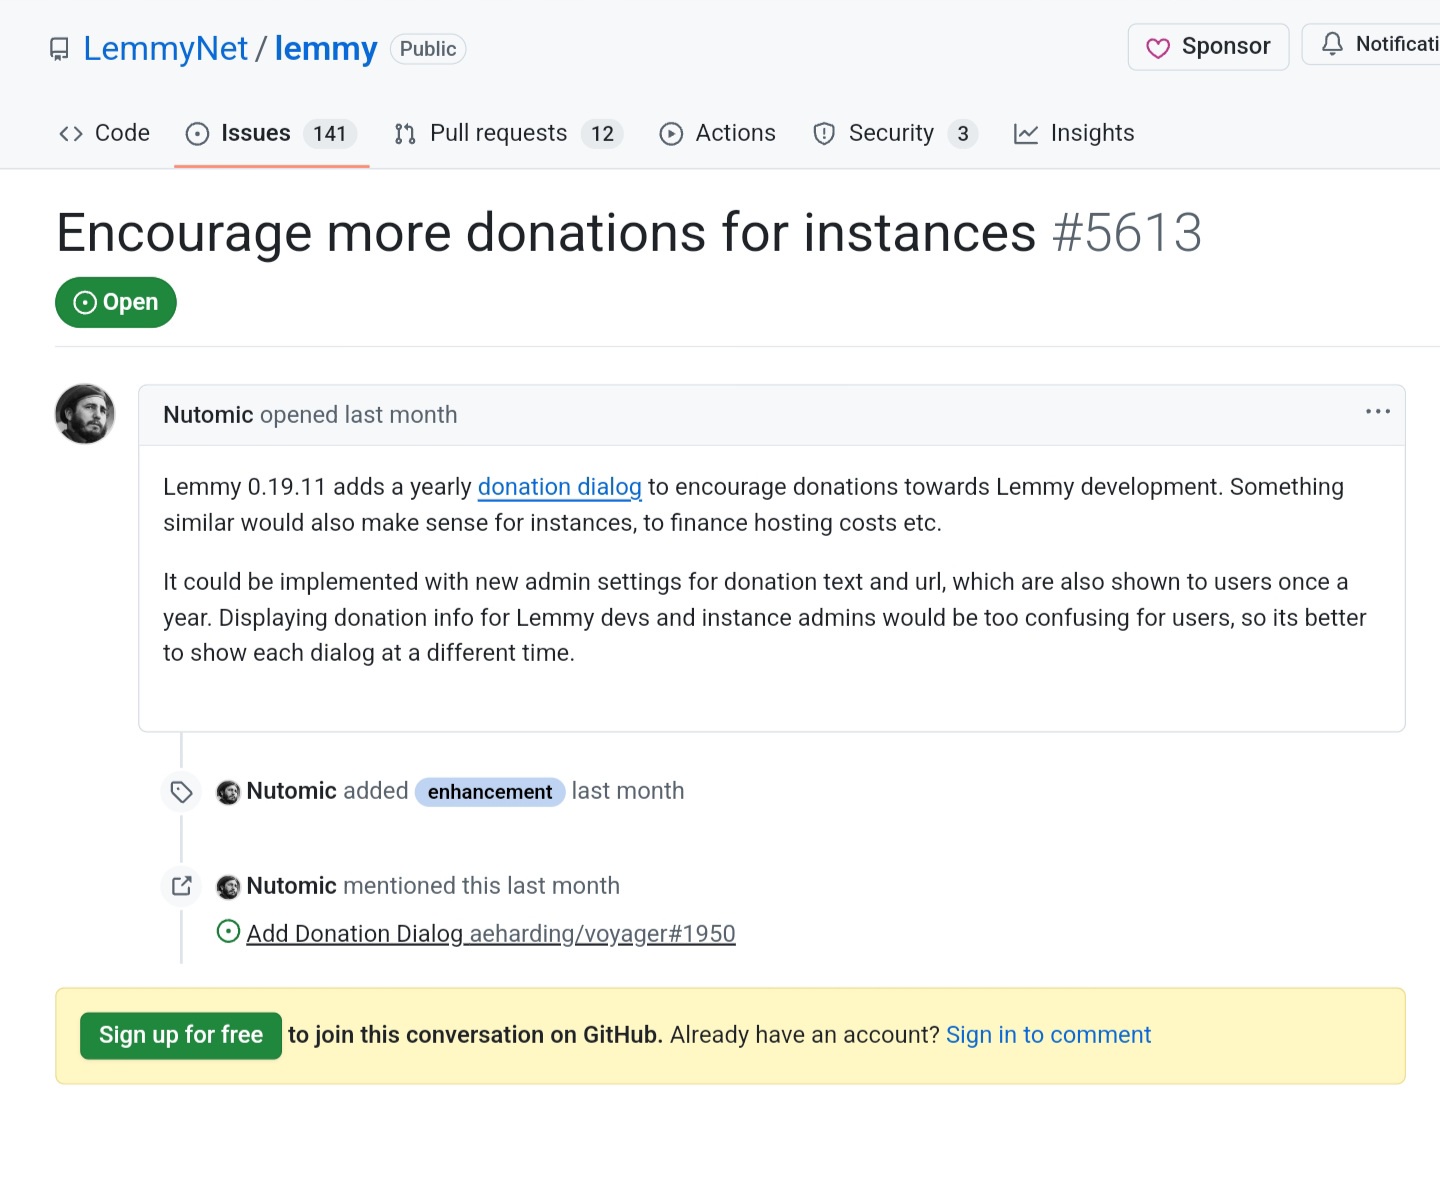This screenshot has width=1440, height=1183.
Task: Open Add Donation Dialog aeharding/voyager#1950 link
Action: [491, 934]
